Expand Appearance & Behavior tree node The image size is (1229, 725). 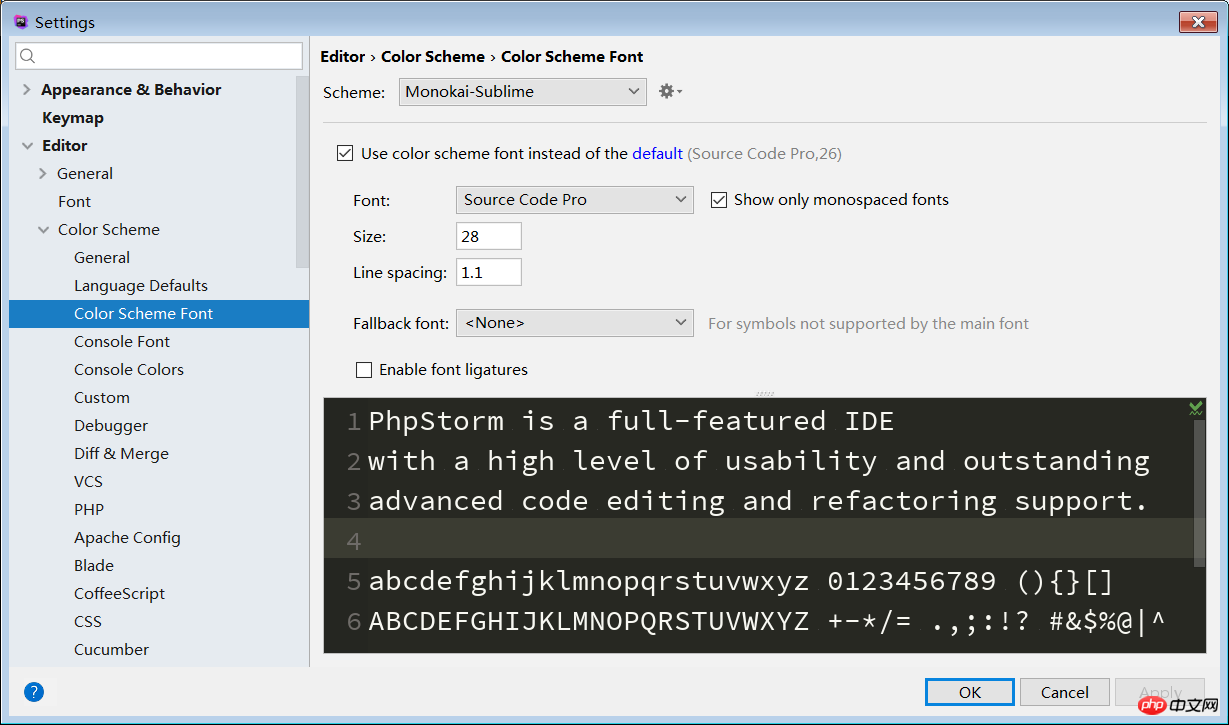click(x=26, y=90)
